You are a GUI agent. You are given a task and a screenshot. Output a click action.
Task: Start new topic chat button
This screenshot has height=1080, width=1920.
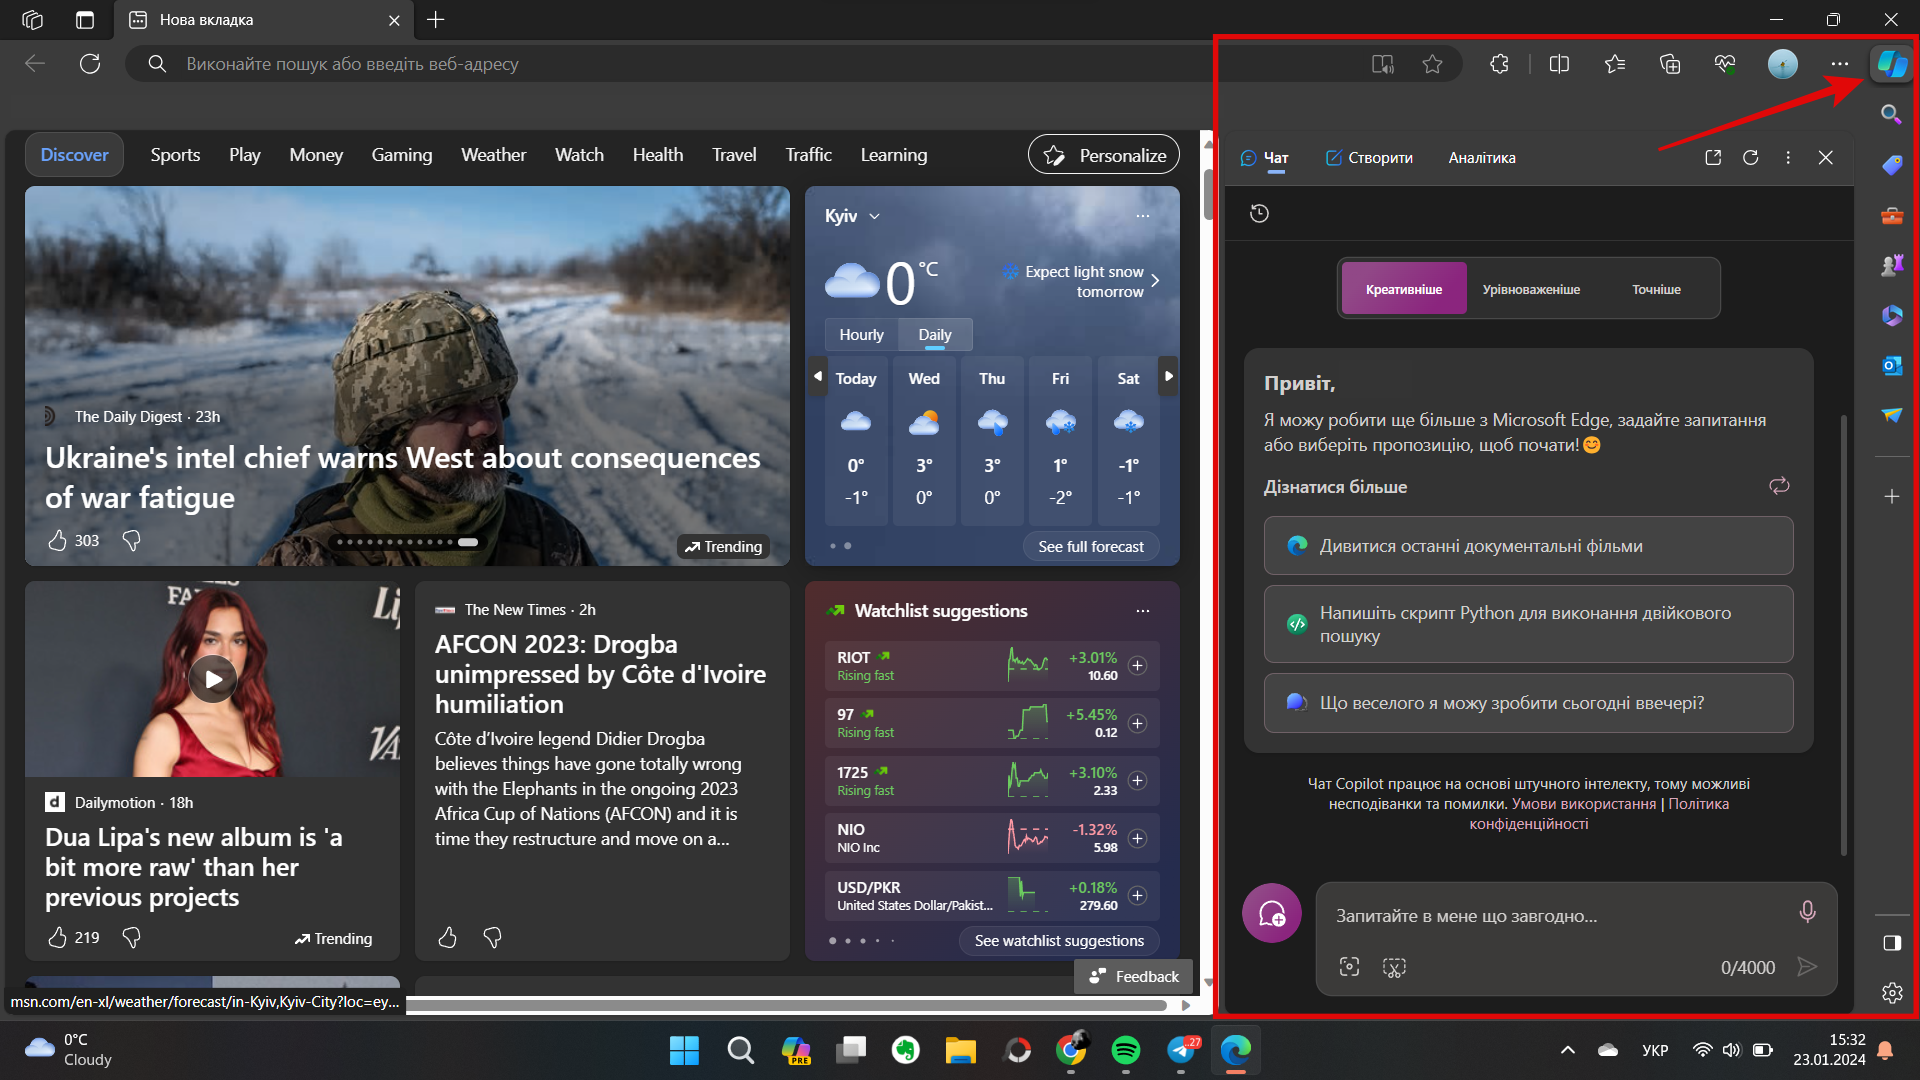(1271, 913)
